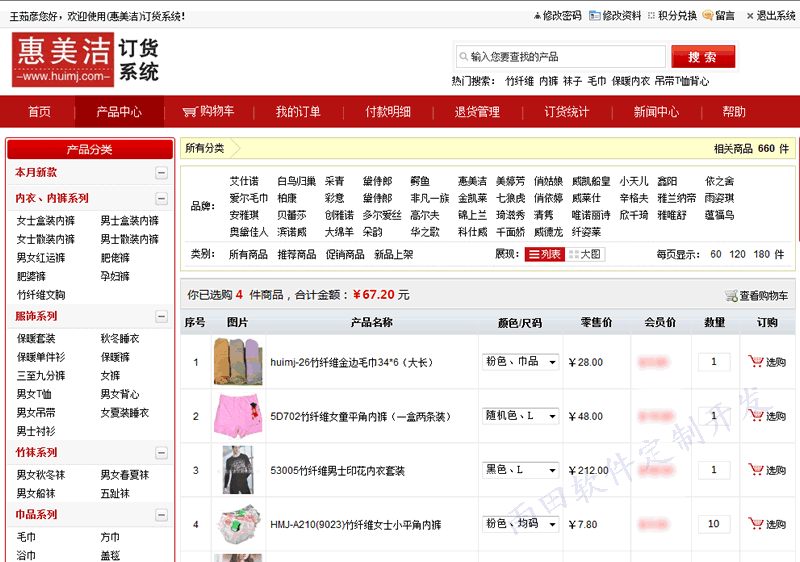Collapse the 内衣、内裤系列 section

(161, 198)
